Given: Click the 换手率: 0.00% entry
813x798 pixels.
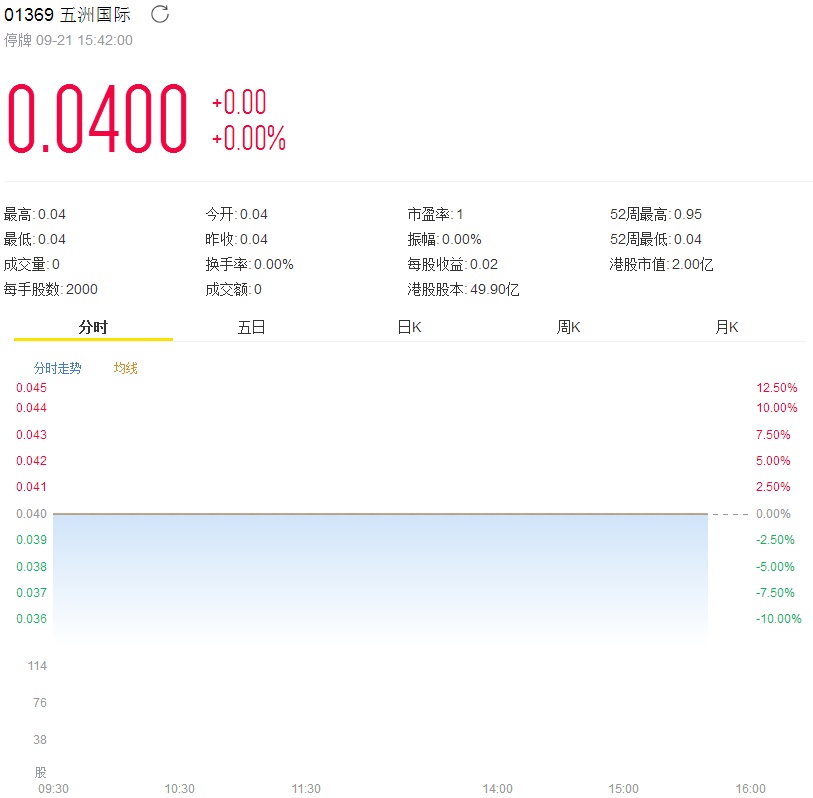Looking at the screenshot, I should 249,264.
